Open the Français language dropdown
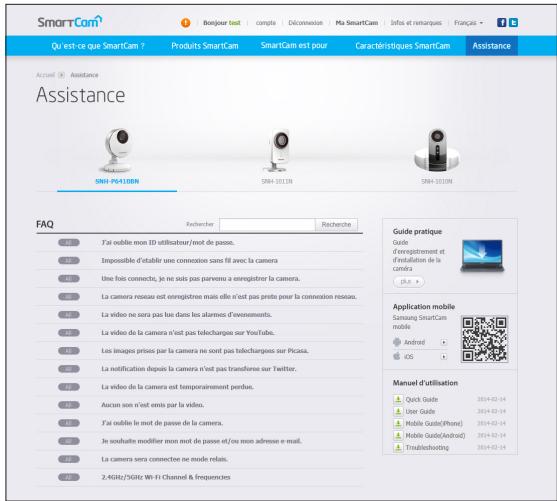Screen dimensions: 557x501 tap(469, 23)
